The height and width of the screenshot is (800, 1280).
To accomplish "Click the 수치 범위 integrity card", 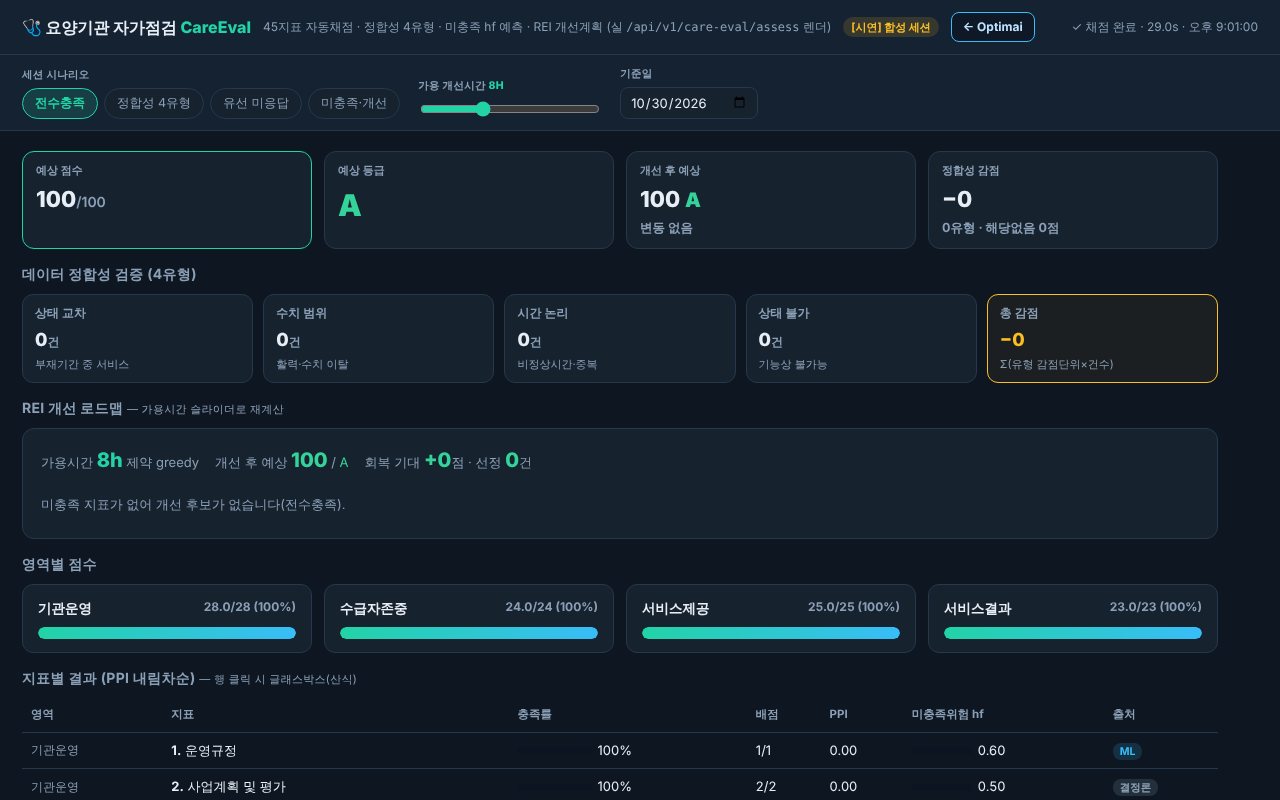I will [378, 338].
